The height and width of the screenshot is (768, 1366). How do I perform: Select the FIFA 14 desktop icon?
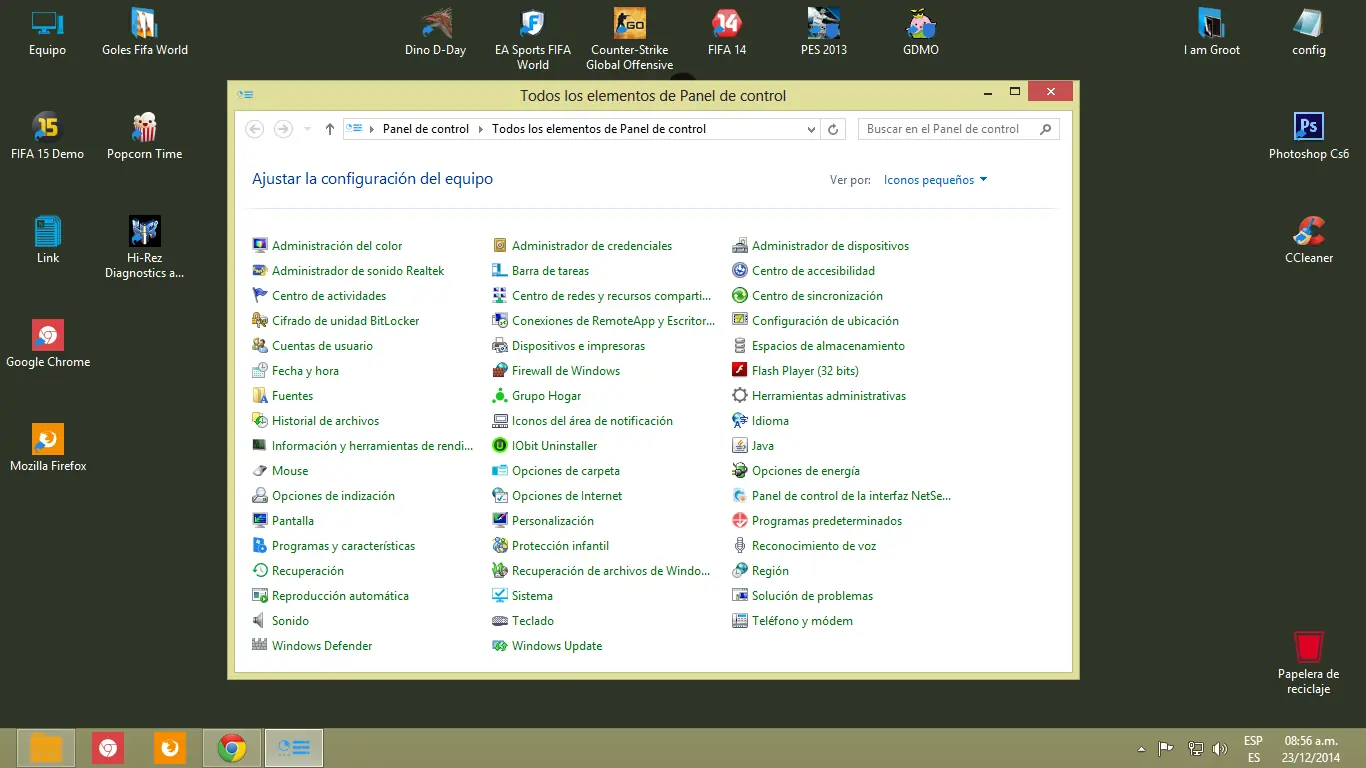727,31
